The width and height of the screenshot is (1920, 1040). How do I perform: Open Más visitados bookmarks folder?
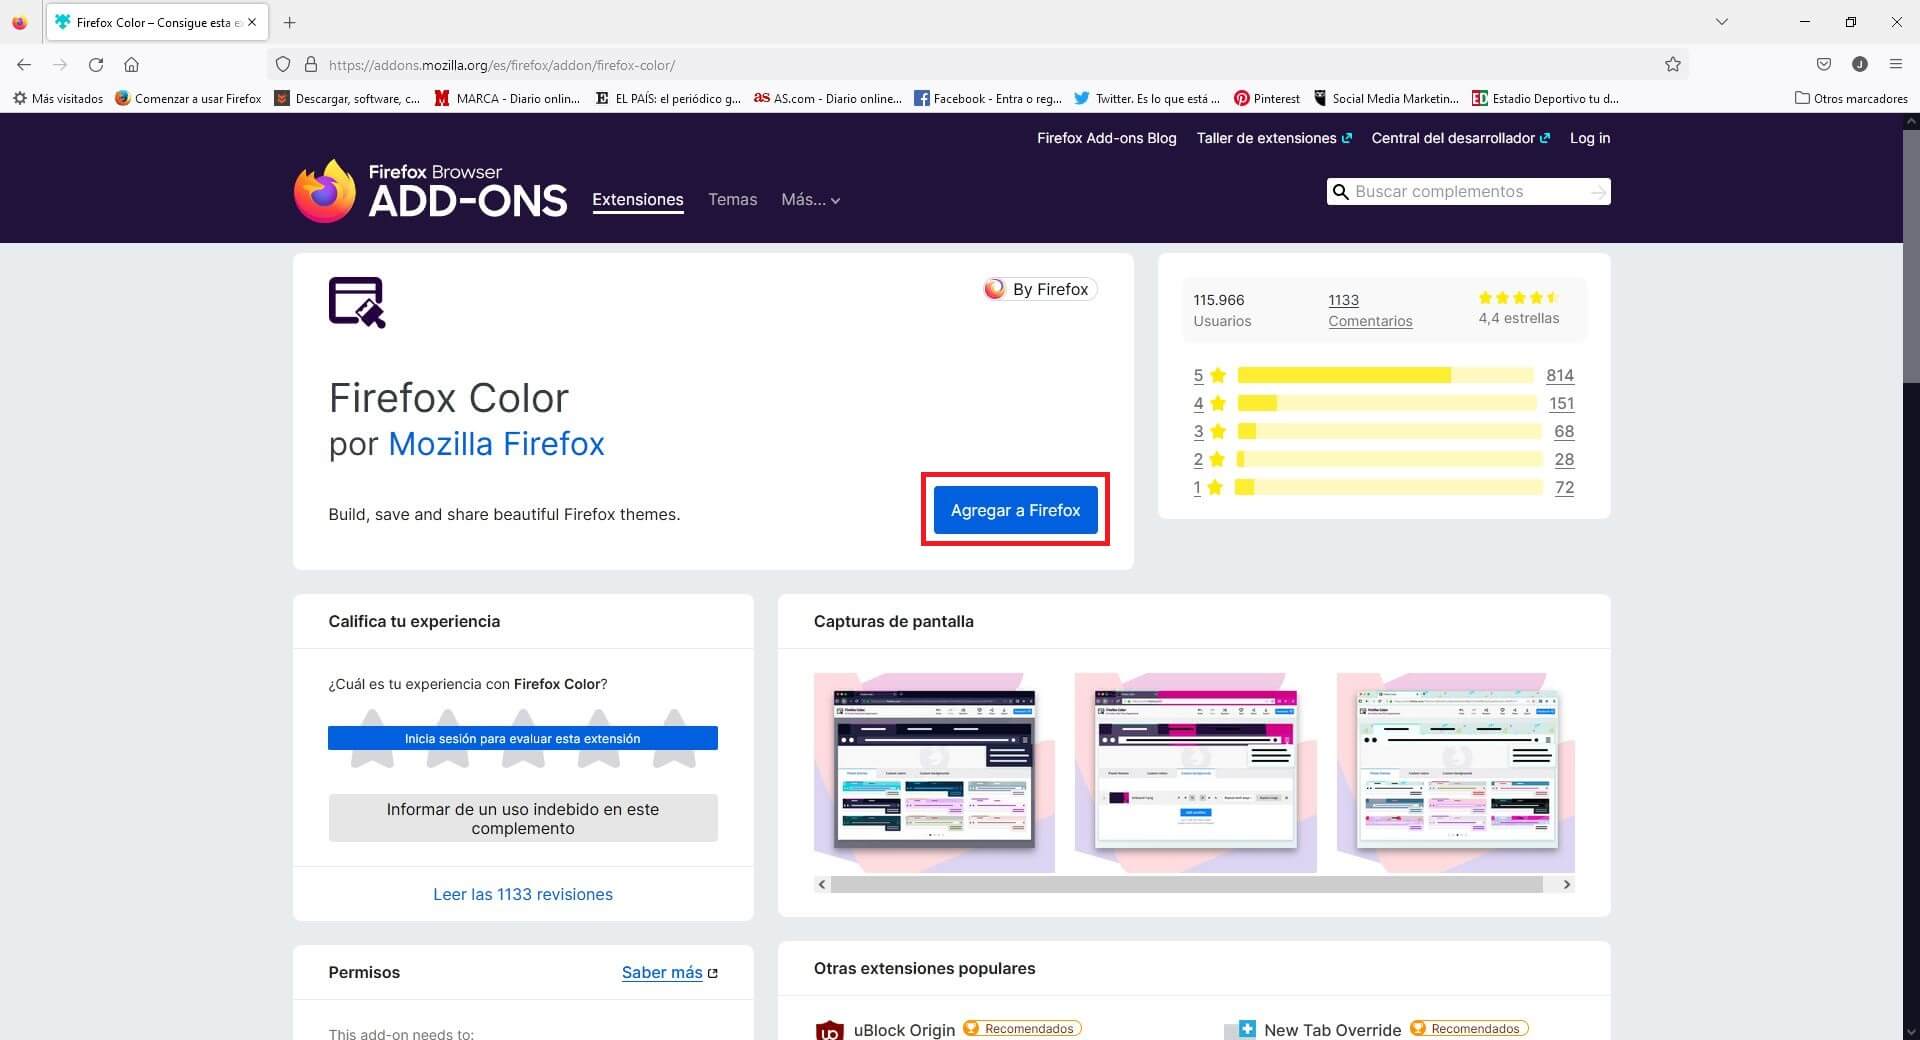click(x=58, y=98)
